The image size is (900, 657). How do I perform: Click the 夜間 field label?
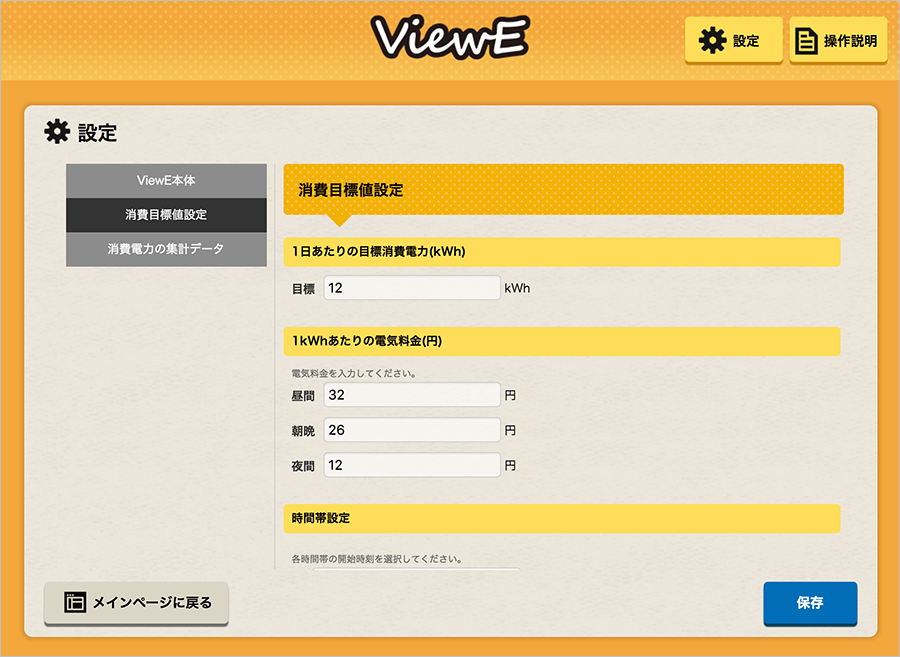click(x=304, y=466)
